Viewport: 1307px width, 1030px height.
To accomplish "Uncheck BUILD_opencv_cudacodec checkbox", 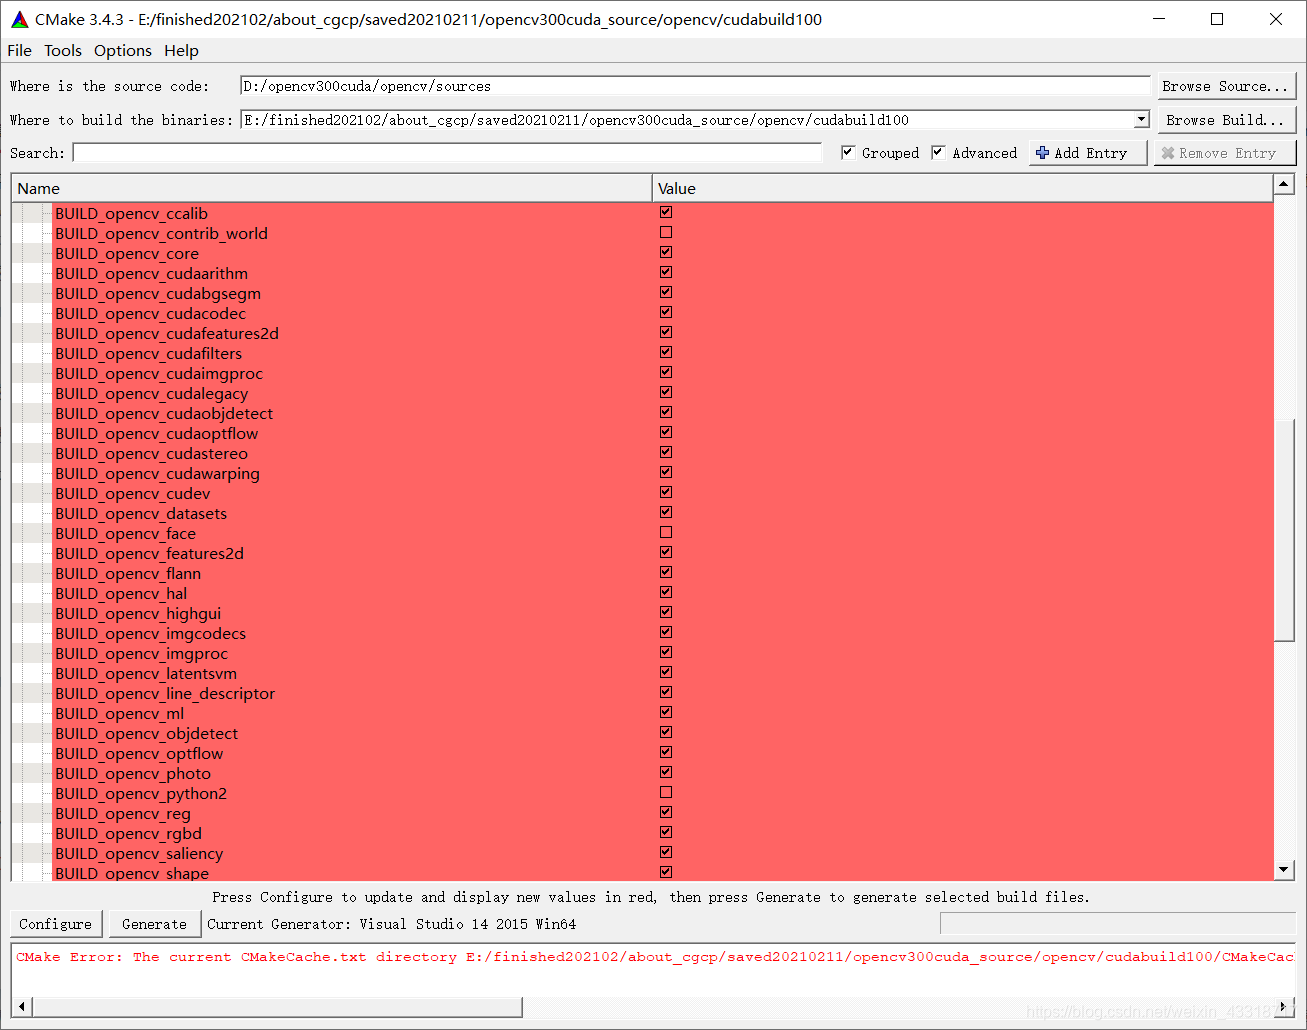I will click(x=666, y=312).
